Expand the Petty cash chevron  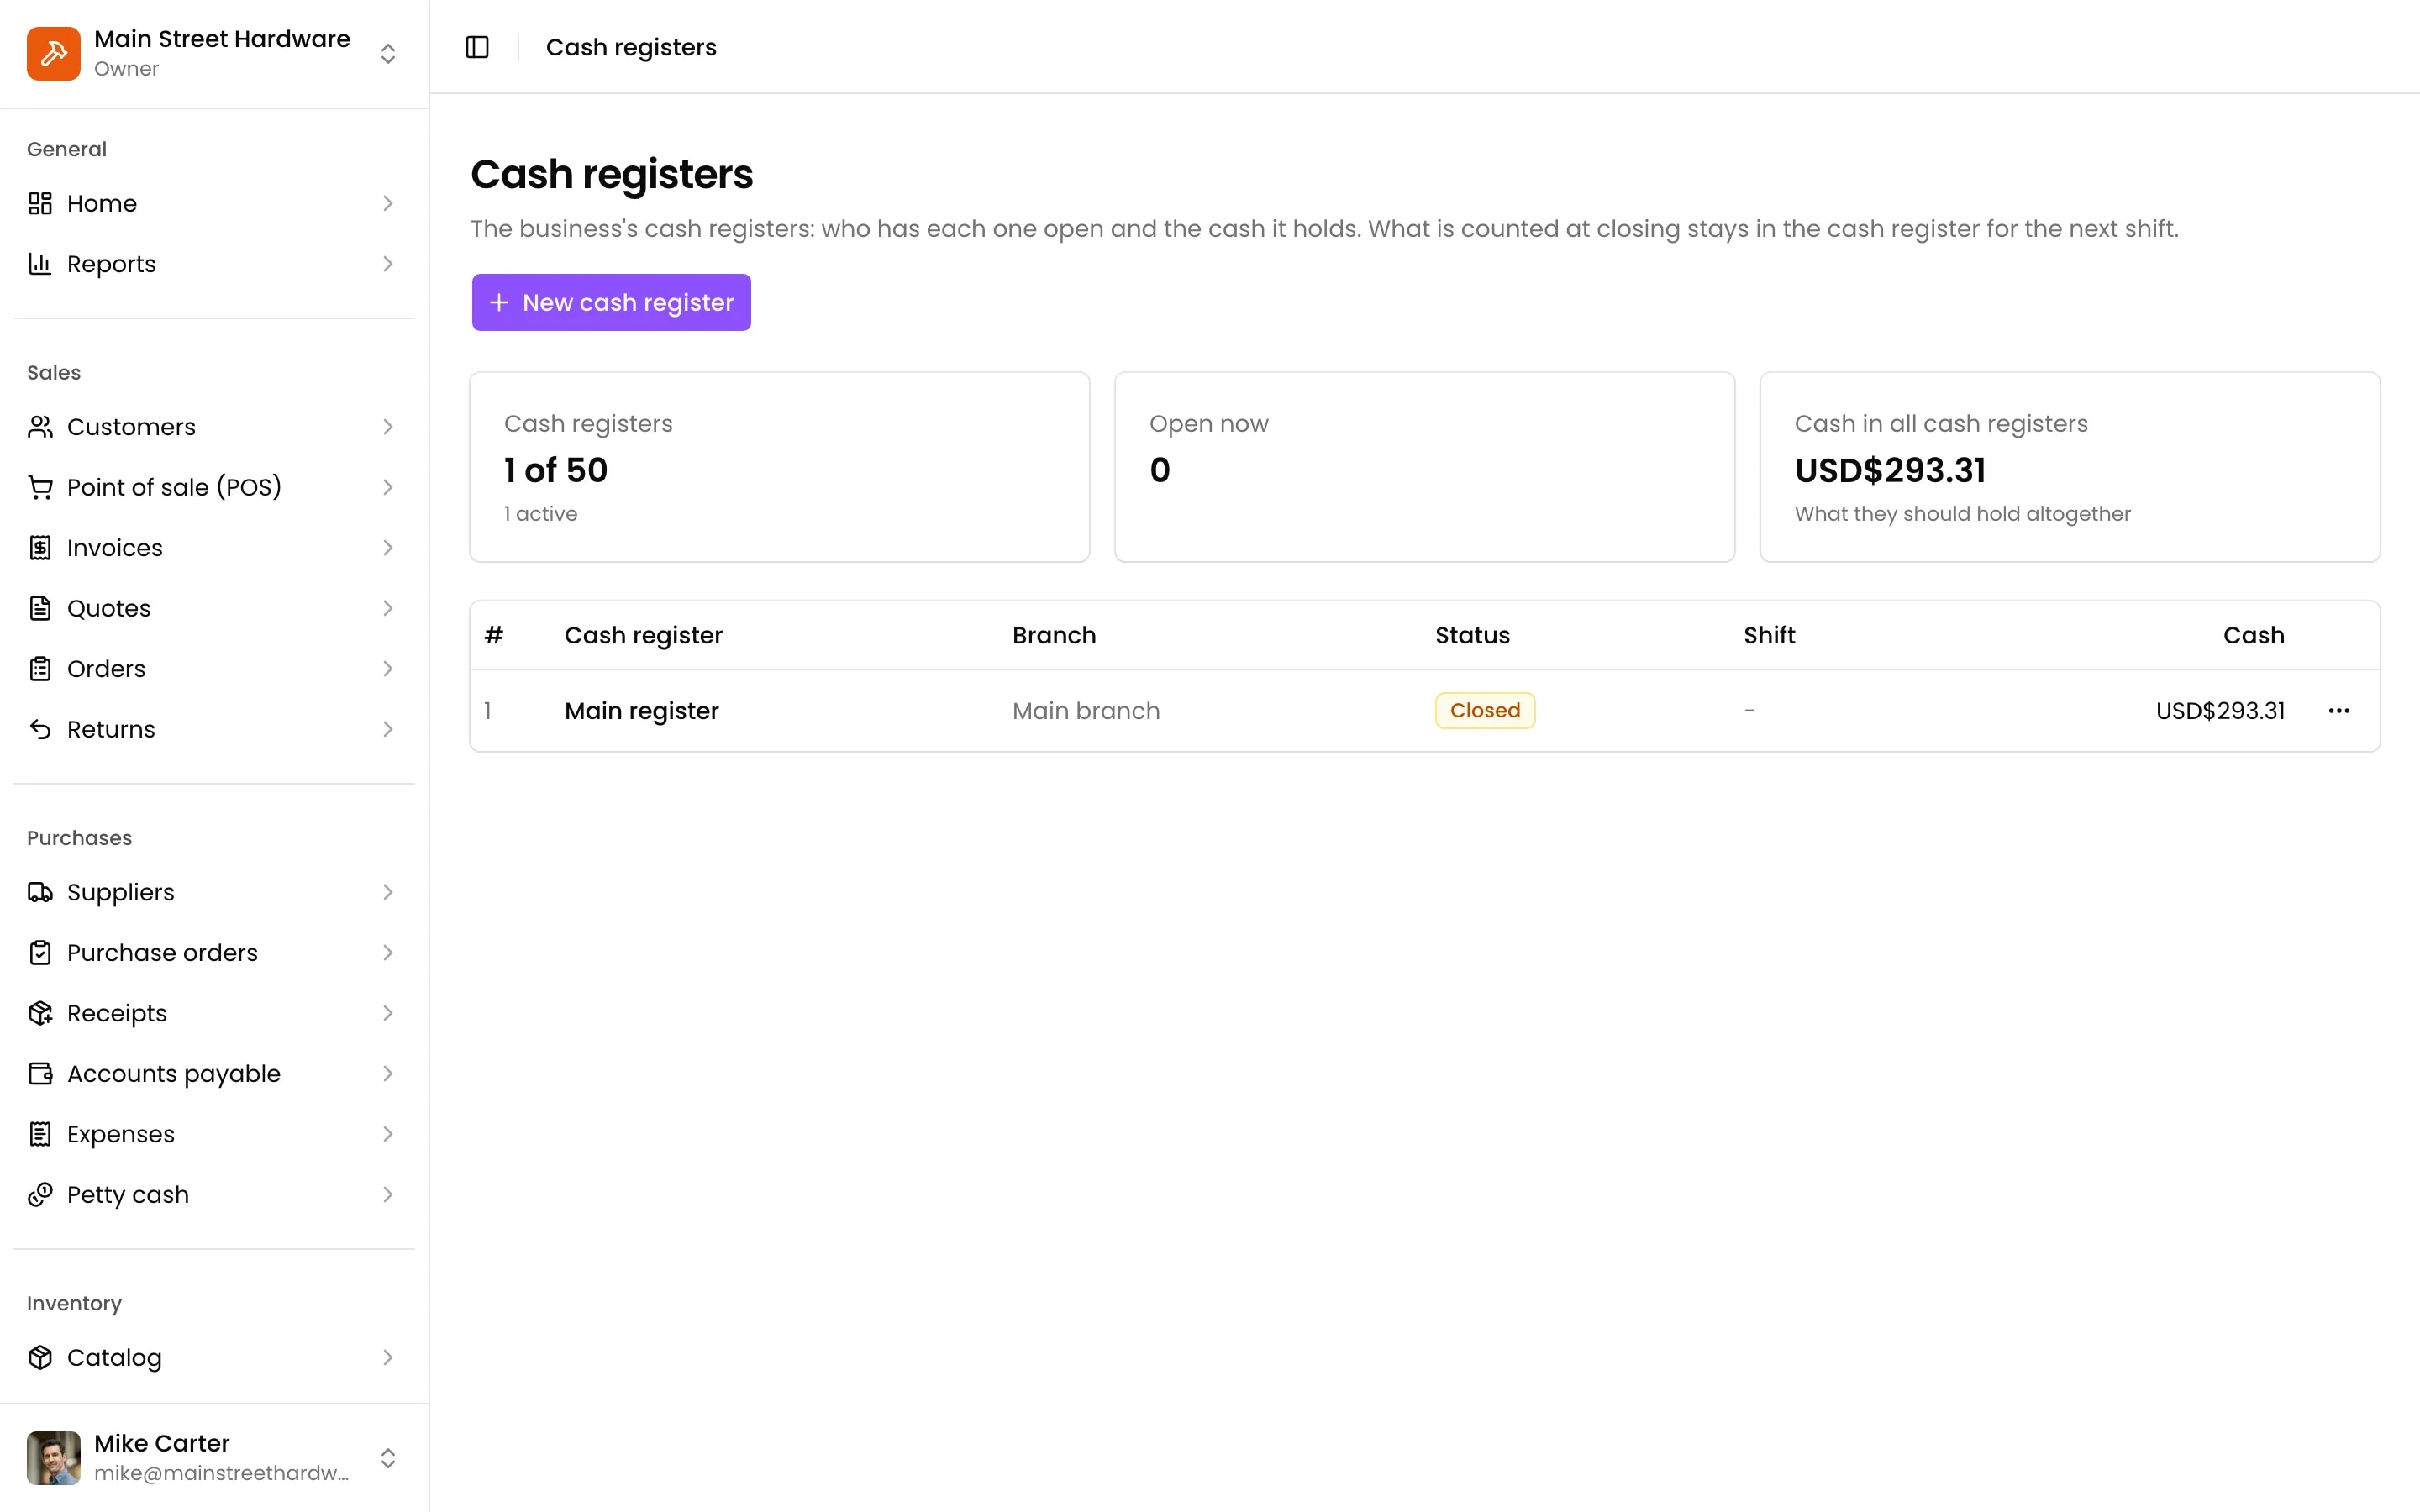[x=388, y=1195]
